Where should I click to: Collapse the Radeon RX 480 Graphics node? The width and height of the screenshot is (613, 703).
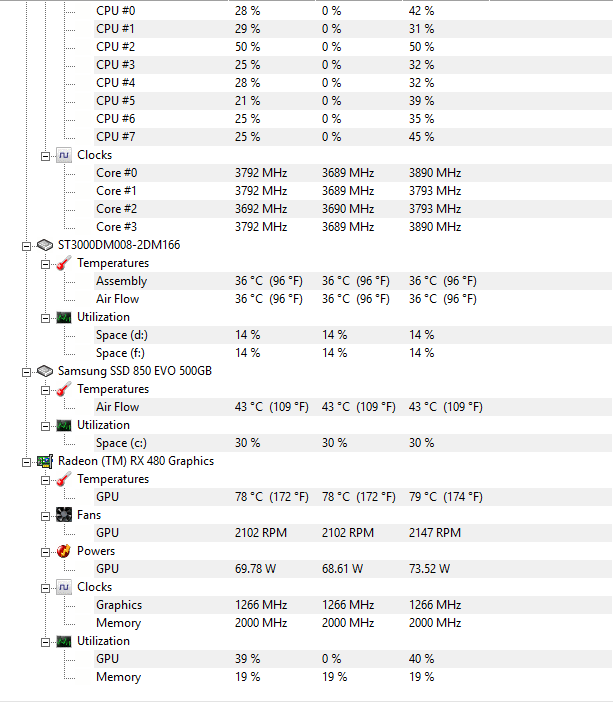(x=26, y=462)
